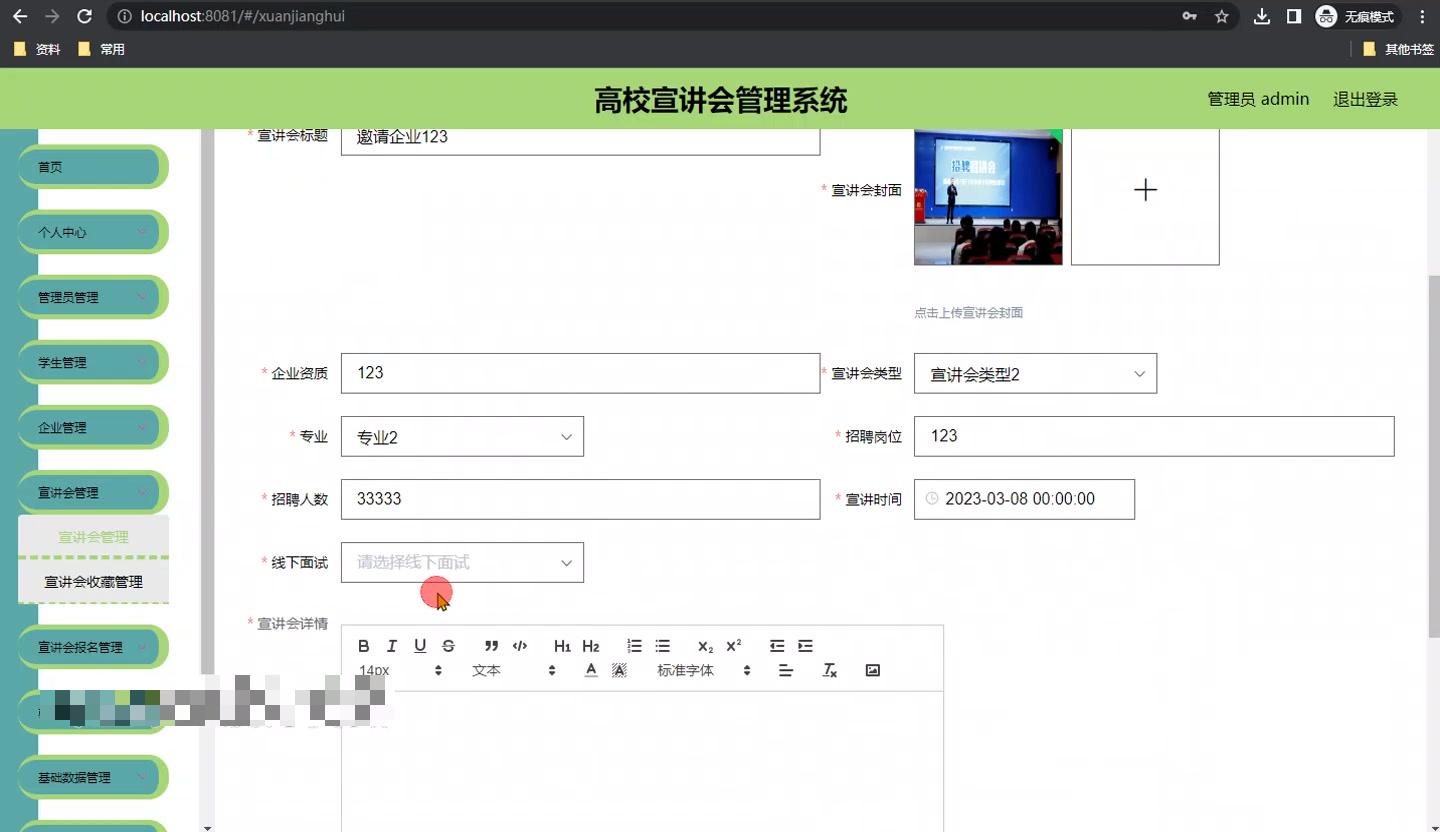This screenshot has height=832, width=1440.
Task: Open 其他书签 folder
Action: click(x=1398, y=49)
